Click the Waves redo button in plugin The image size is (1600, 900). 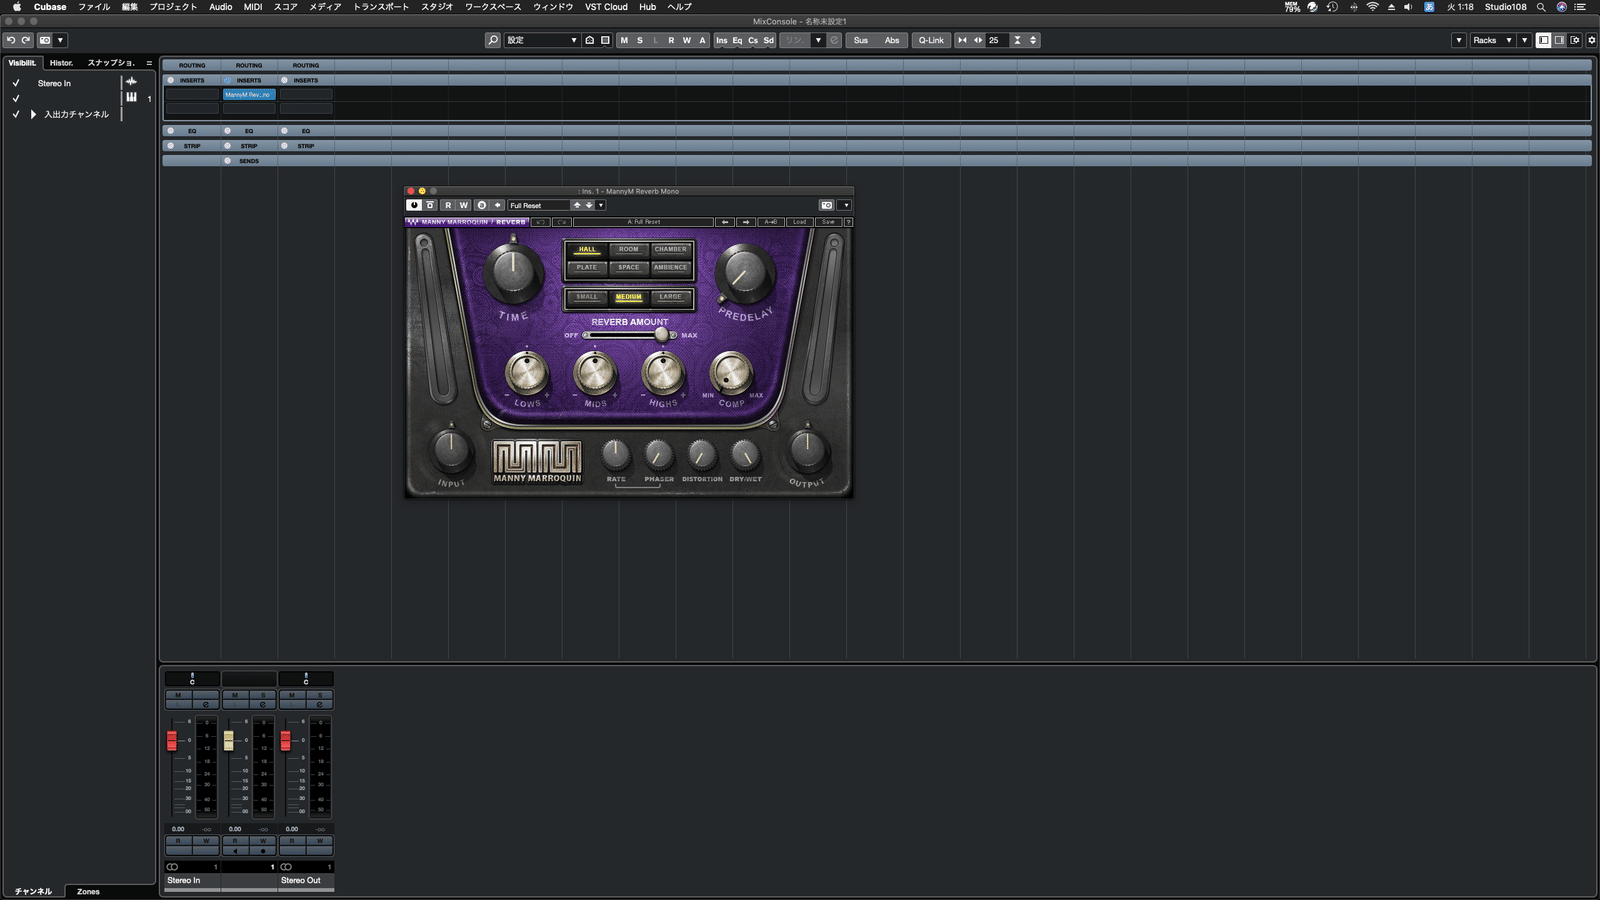click(x=562, y=222)
